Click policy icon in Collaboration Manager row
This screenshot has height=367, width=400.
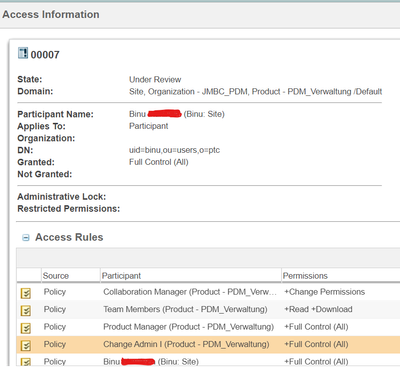click(26, 293)
